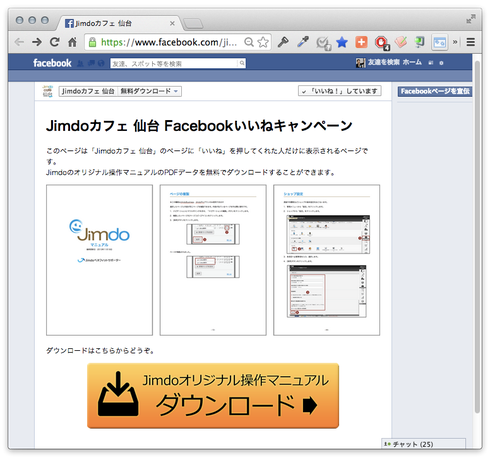This screenshot has height=457, width=490.
Task: Open Facebook friend requests icon
Action: [80, 63]
